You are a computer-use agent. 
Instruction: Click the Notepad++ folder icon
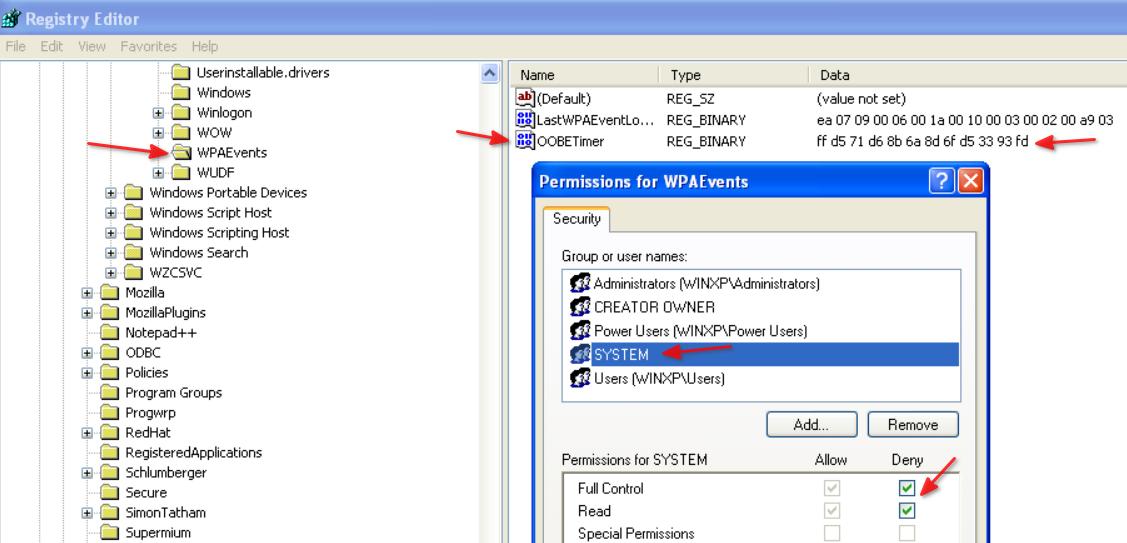109,333
